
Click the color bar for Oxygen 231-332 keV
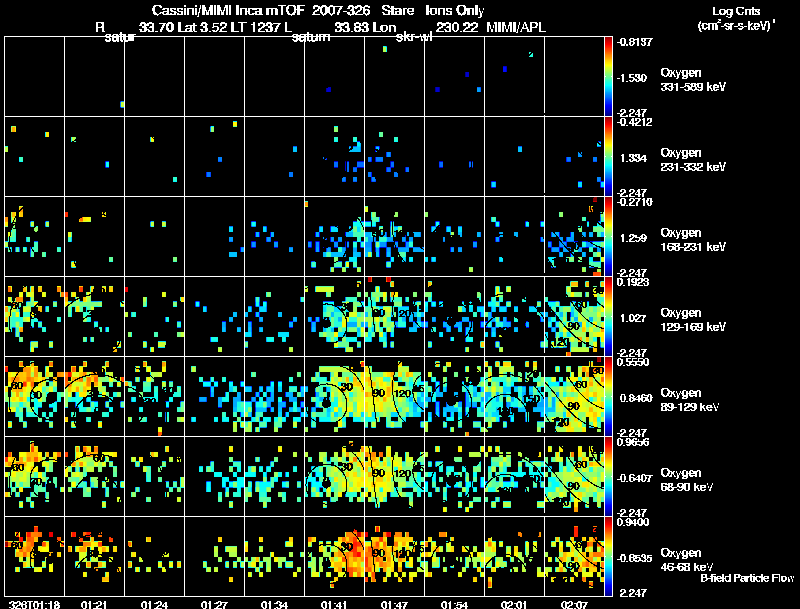(608, 156)
